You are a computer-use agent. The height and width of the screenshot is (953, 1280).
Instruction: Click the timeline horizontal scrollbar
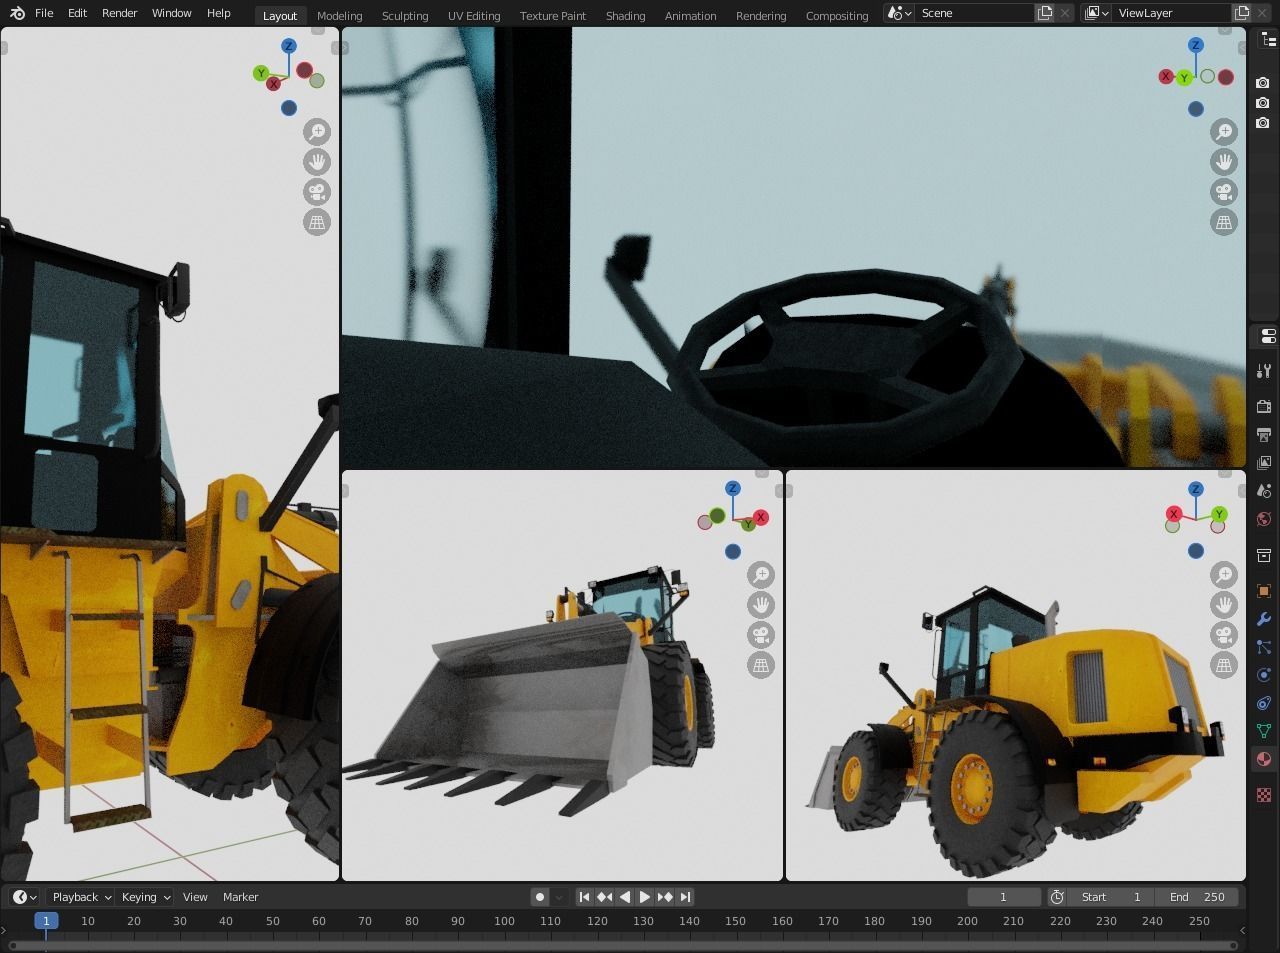point(623,944)
